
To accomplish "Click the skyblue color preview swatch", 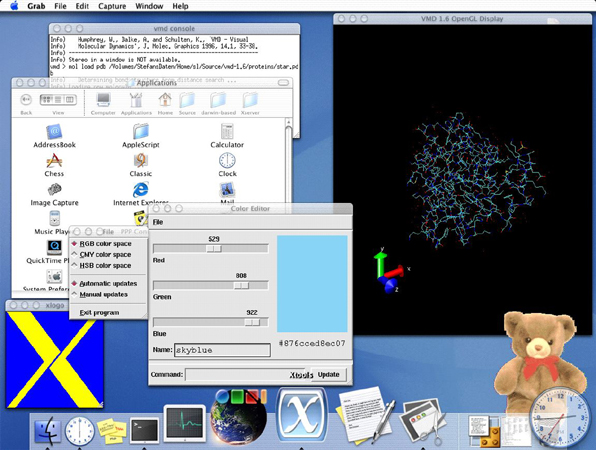I will pos(312,284).
